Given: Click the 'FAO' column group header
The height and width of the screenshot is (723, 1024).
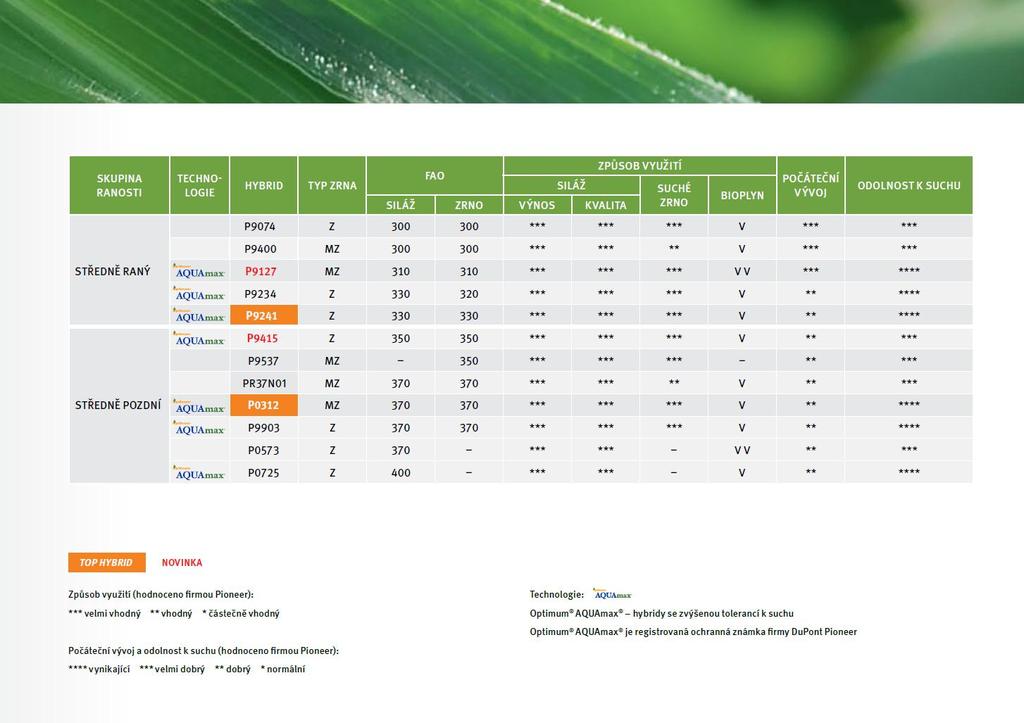Looking at the screenshot, I should click(x=434, y=176).
